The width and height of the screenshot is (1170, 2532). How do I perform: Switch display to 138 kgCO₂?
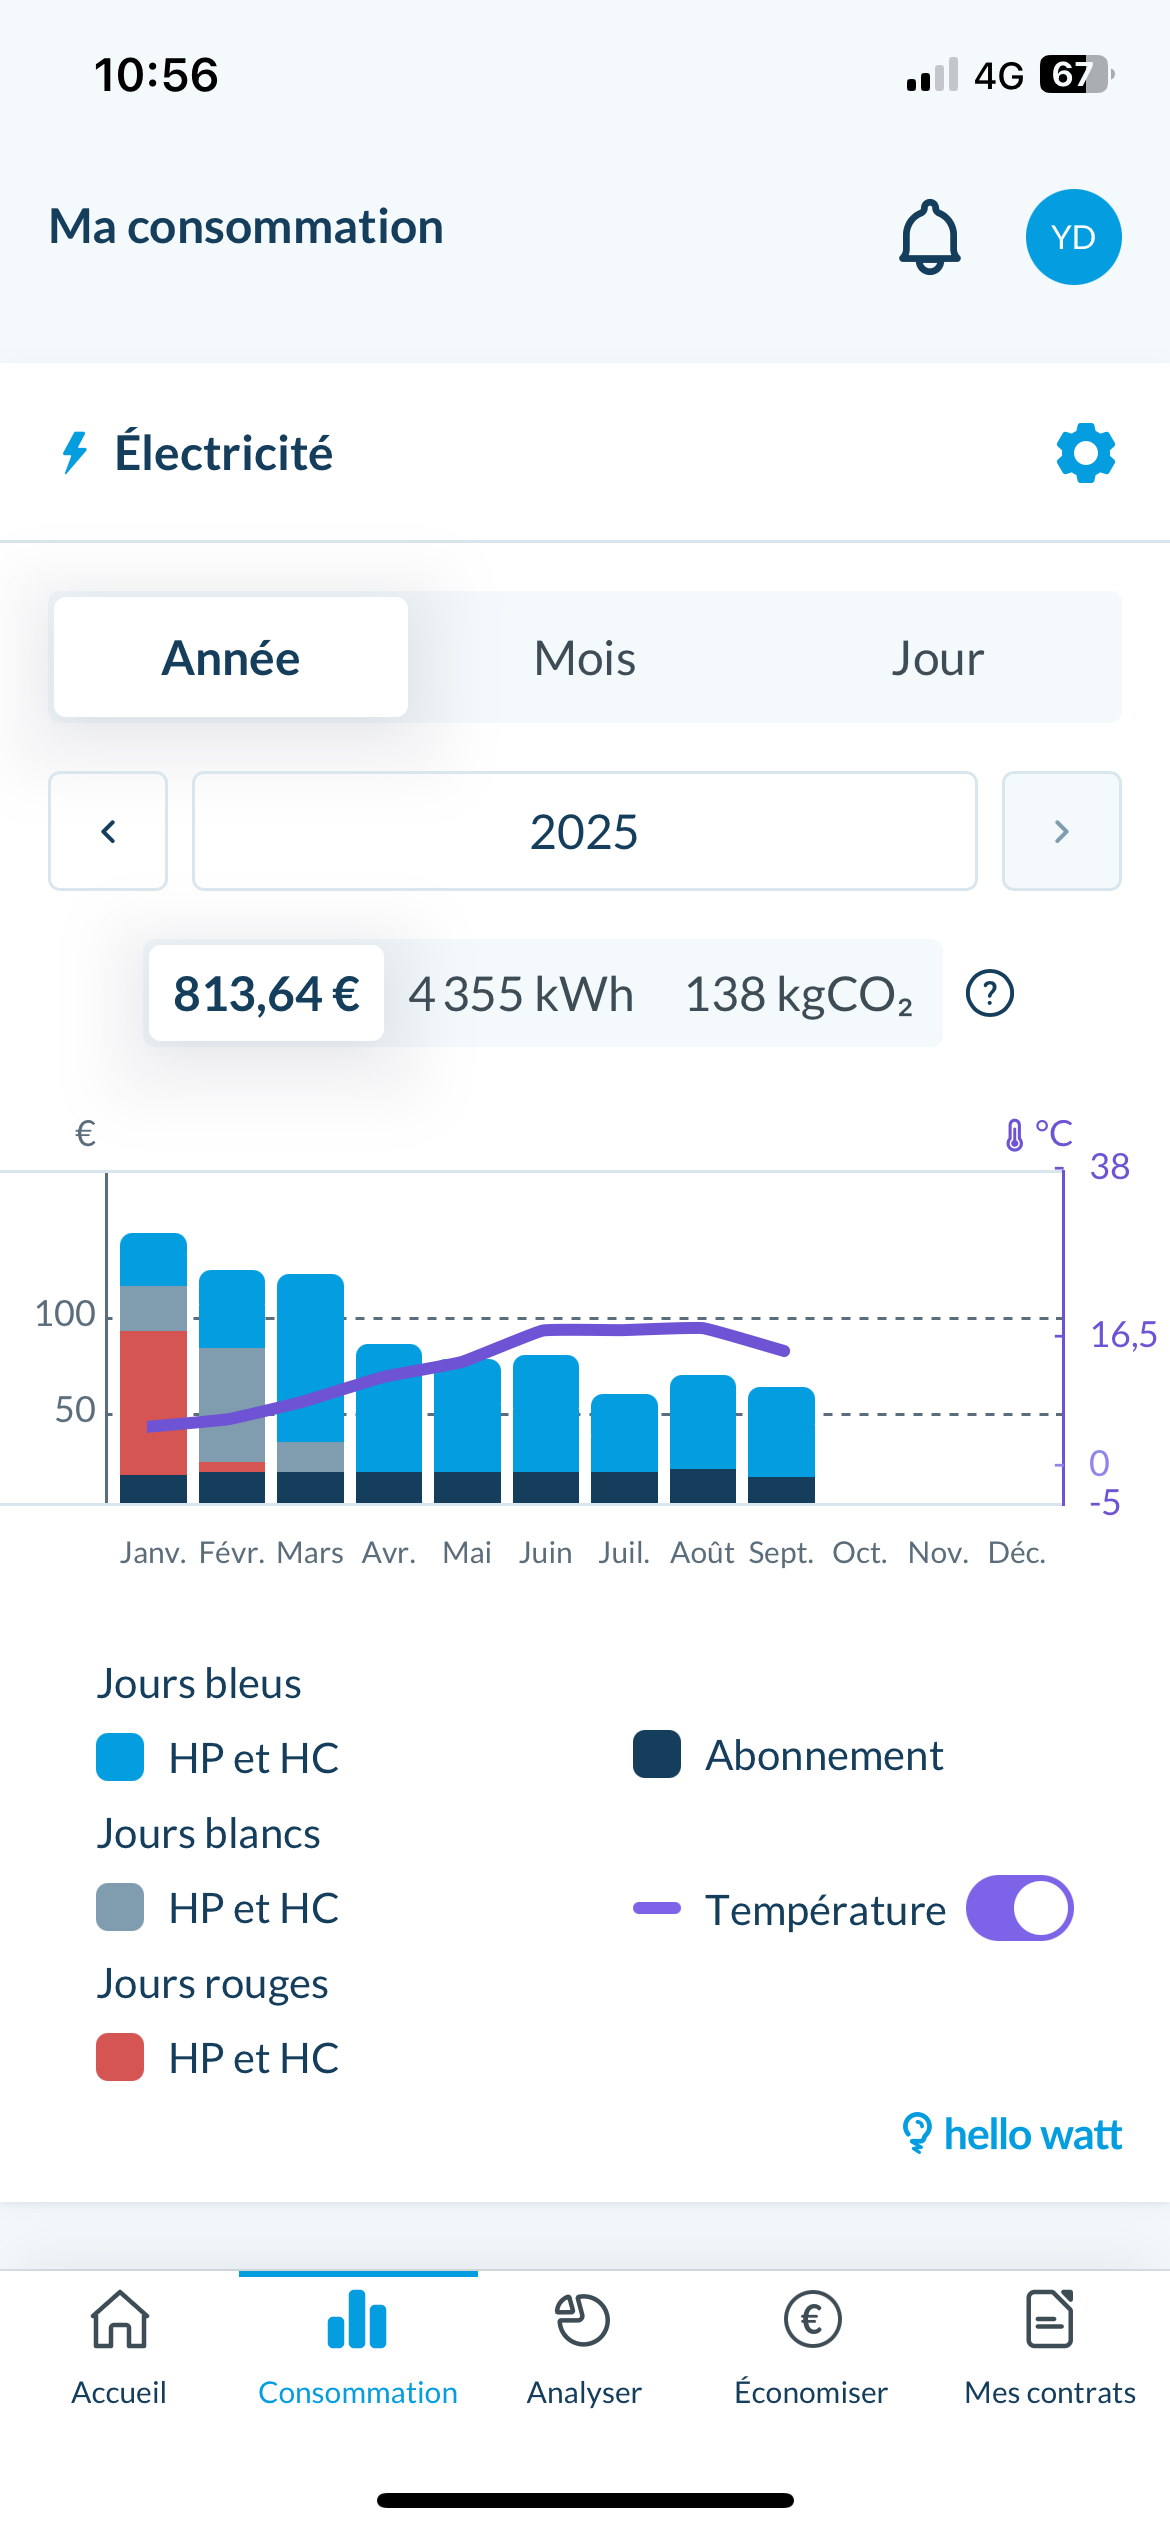[798, 994]
